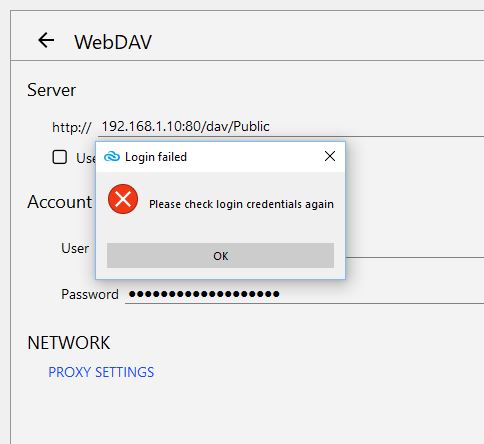Viewport: 484px width, 444px height.
Task: Tick the checkbox below the server address
Action: (60, 157)
